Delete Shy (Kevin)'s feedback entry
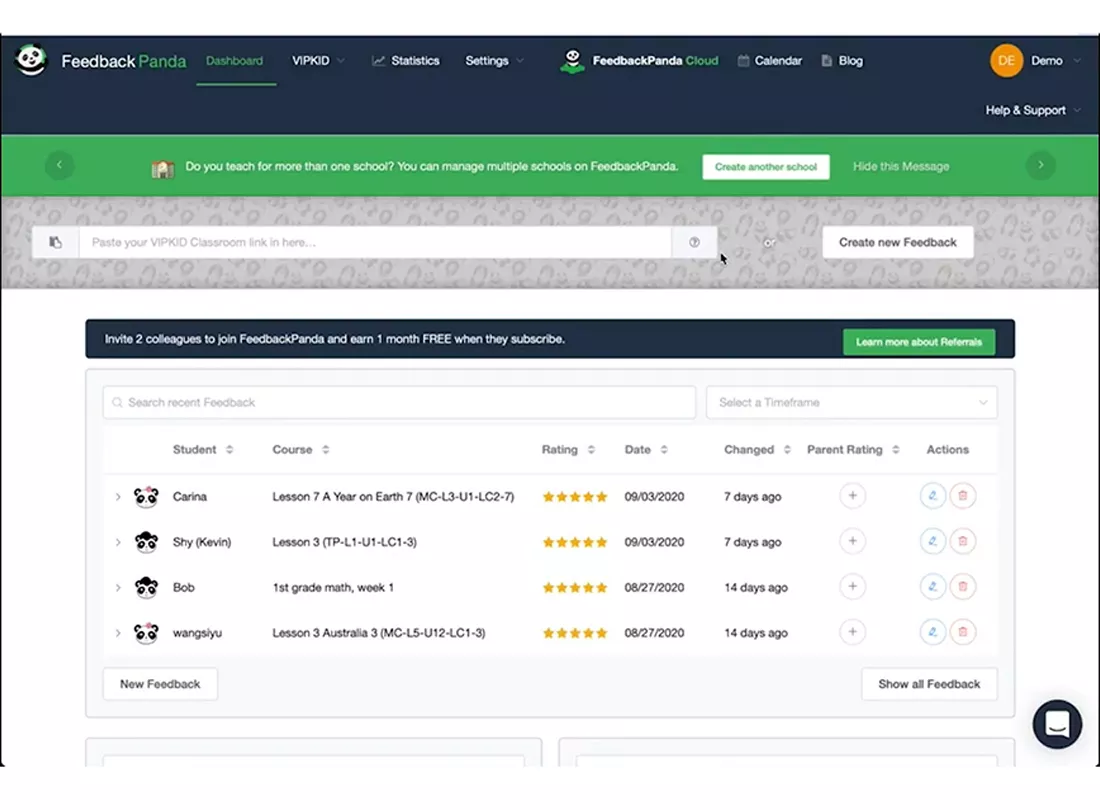Viewport: 1100px width, 810px height. (x=962, y=541)
